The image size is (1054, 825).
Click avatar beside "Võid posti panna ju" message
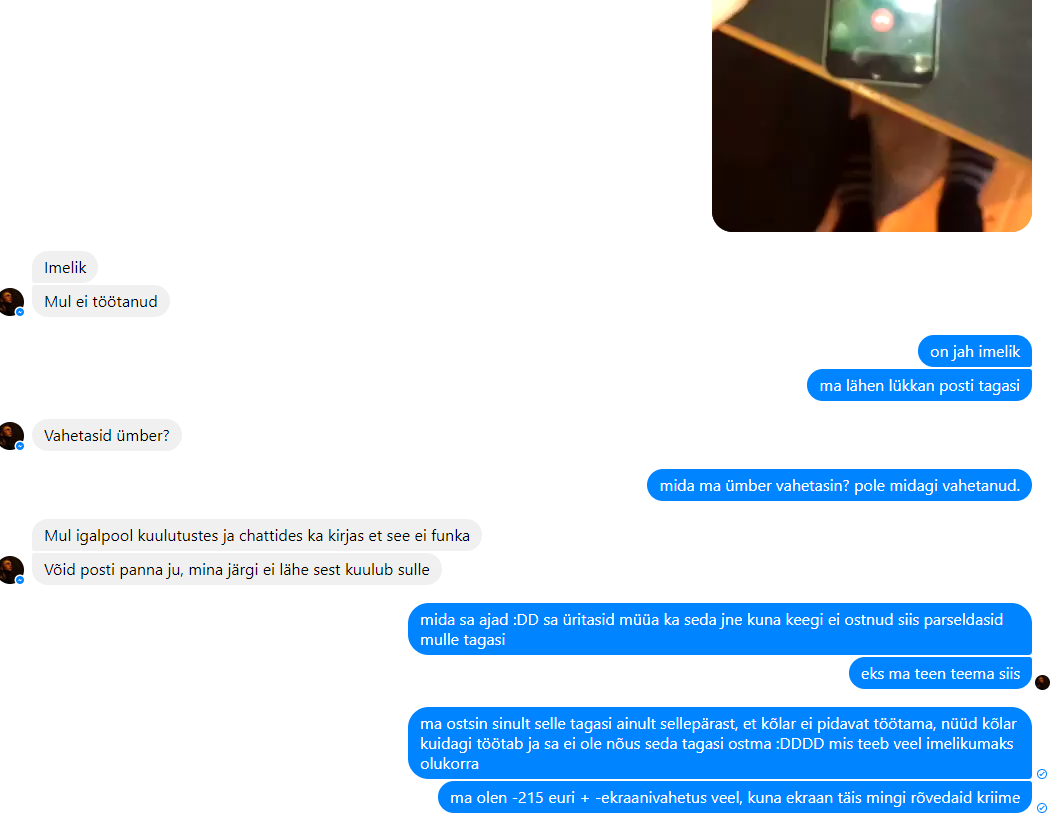[11, 569]
